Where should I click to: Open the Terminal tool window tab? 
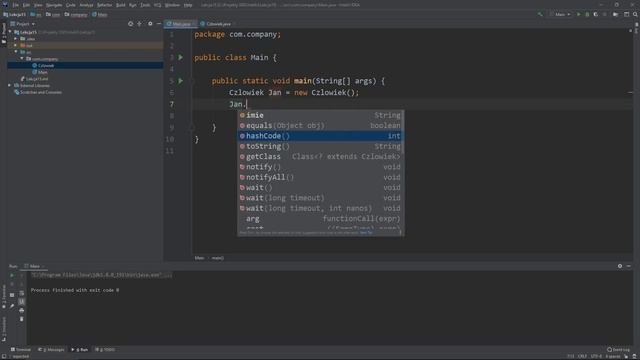click(x=21, y=349)
